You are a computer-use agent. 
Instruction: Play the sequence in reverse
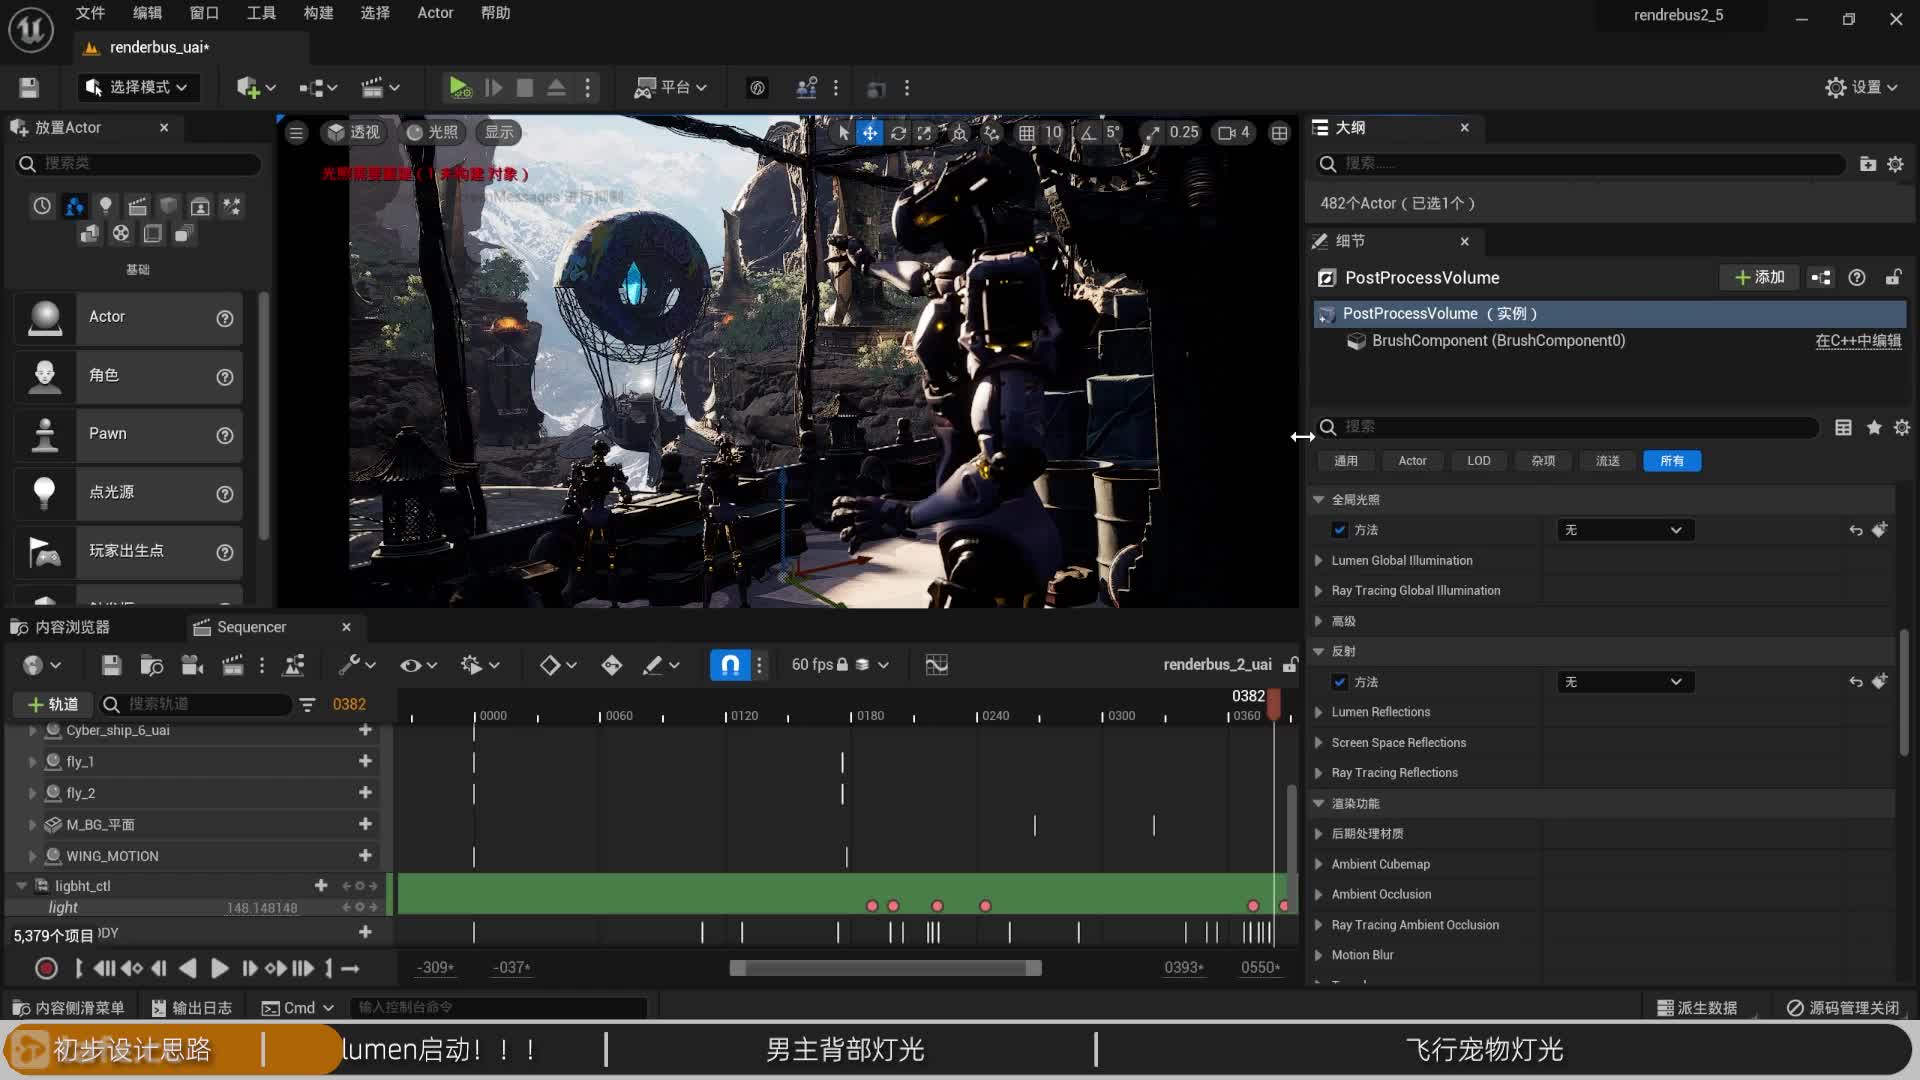click(x=188, y=968)
